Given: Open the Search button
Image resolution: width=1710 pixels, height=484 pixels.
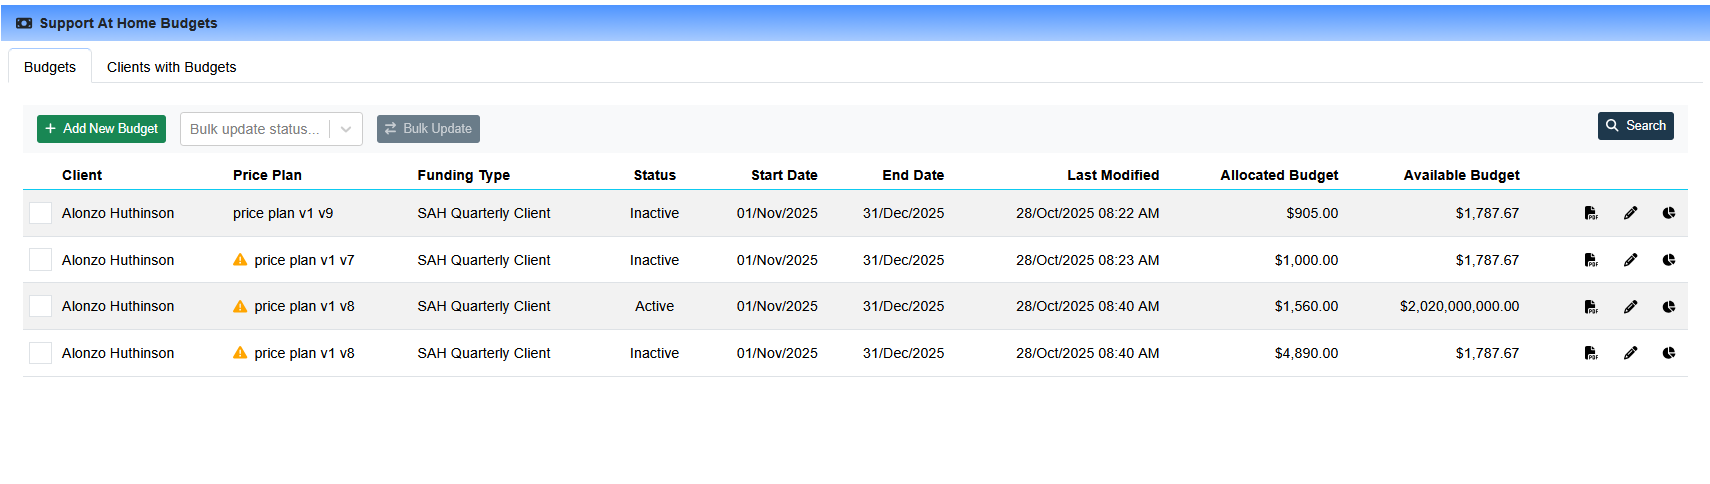Looking at the screenshot, I should coord(1635,126).
